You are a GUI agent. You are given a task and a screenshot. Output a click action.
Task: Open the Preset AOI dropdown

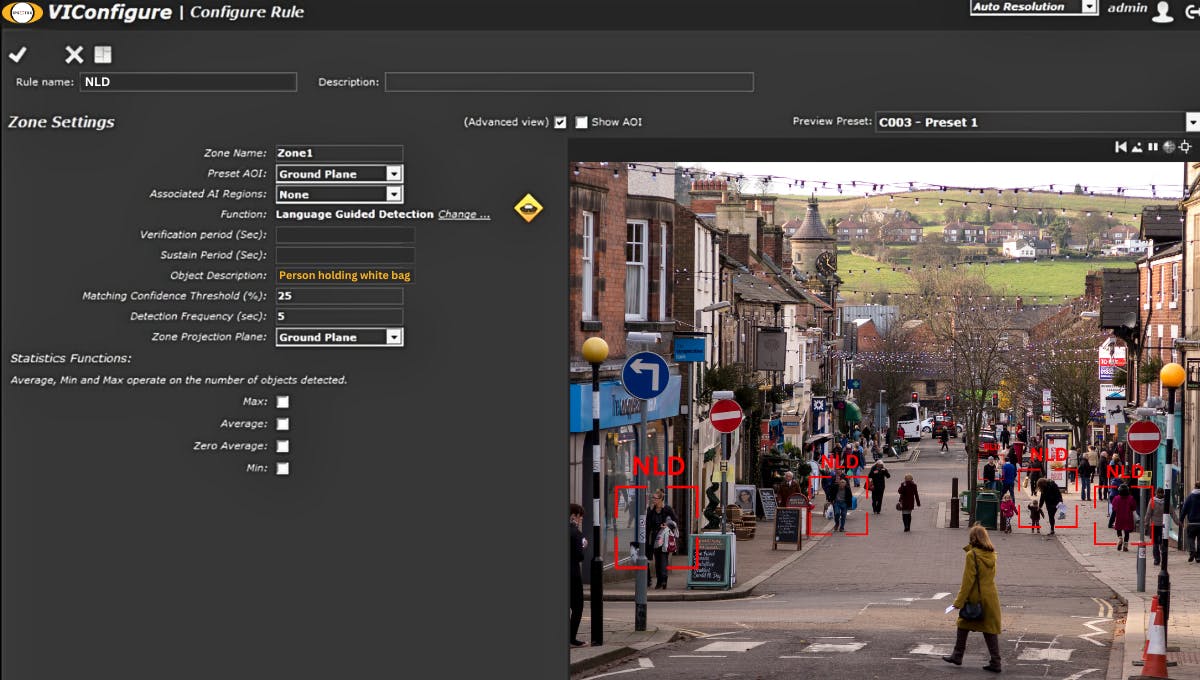339,174
